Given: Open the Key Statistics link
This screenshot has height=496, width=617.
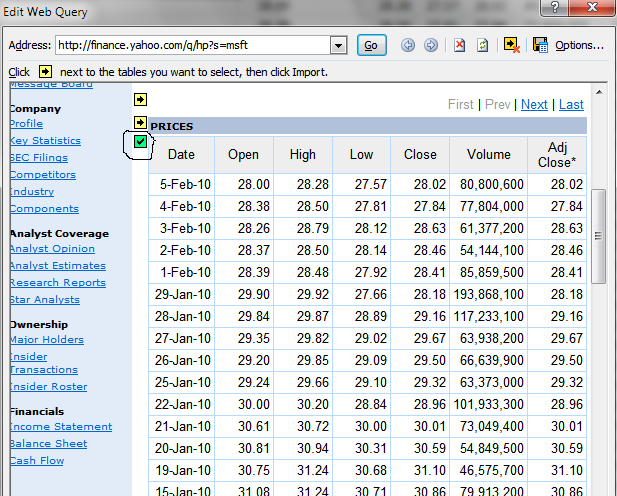Looking at the screenshot, I should [x=45, y=141].
